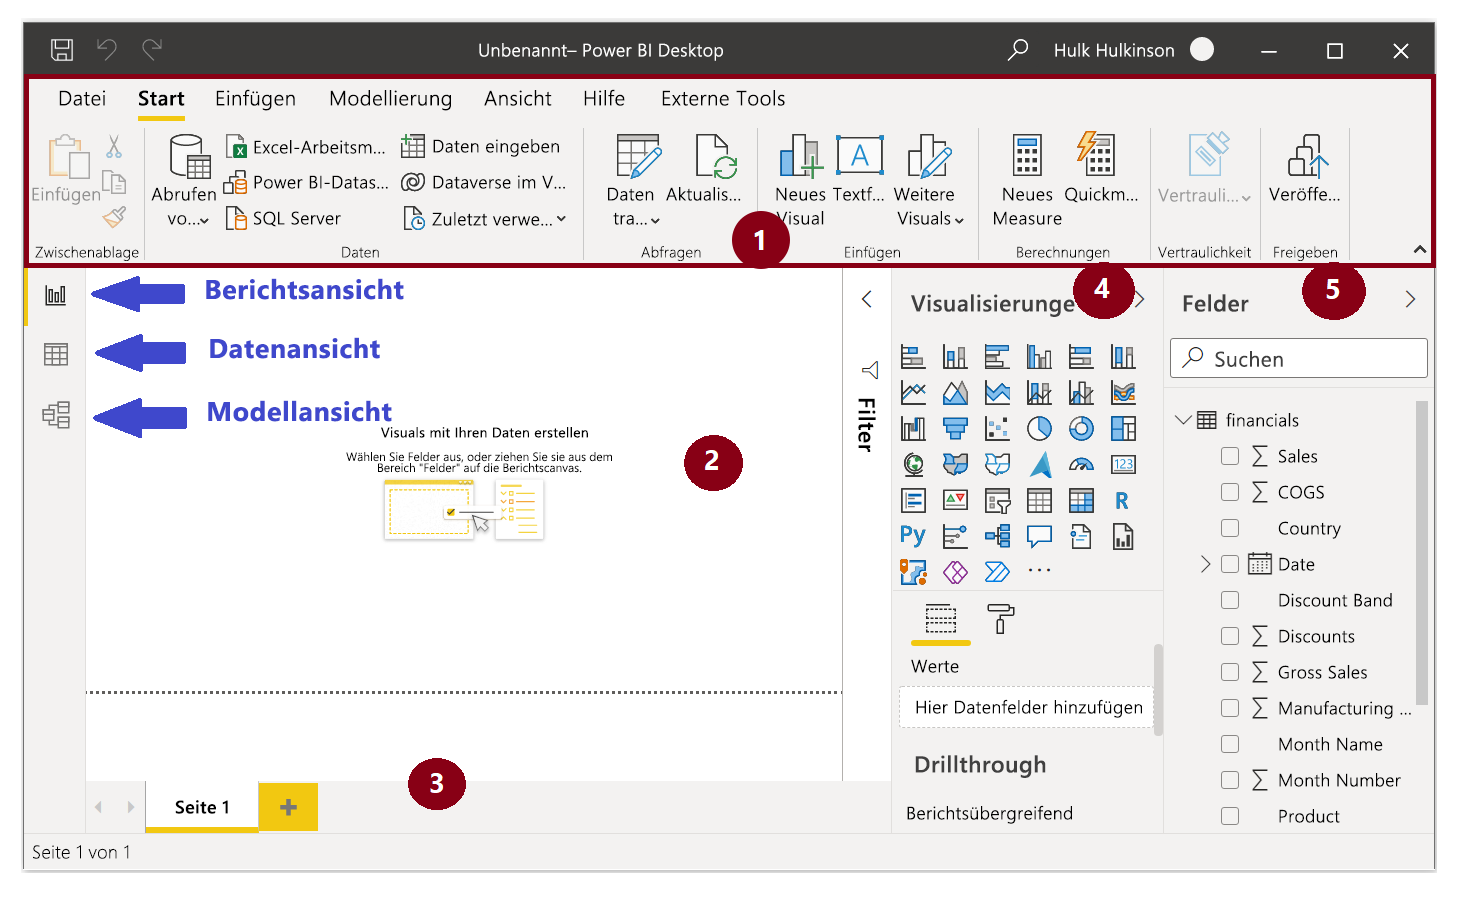This screenshot has width=1460, height=898.
Task: Check the Discount Band field checkbox
Action: coord(1230,600)
